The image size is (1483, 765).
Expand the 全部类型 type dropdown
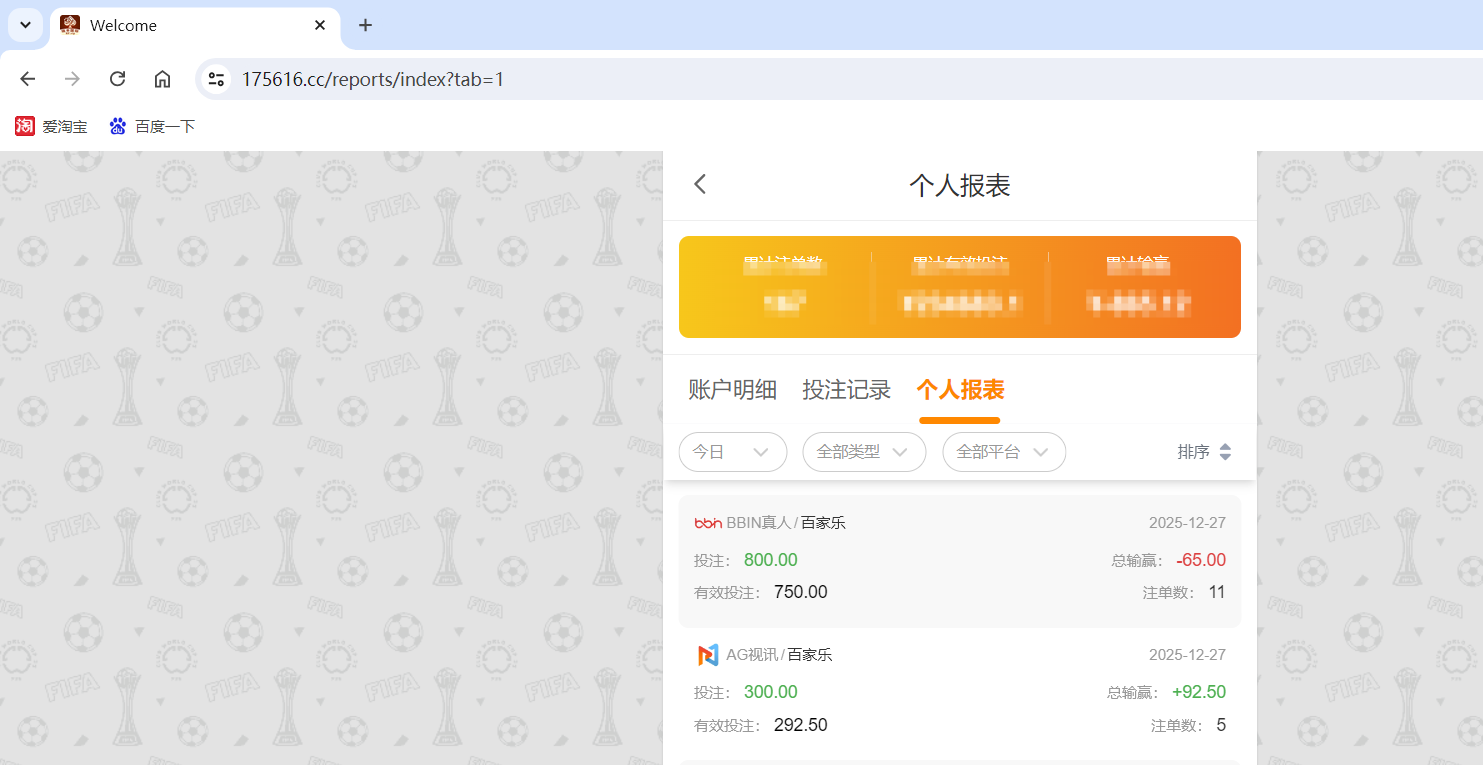[x=864, y=452]
